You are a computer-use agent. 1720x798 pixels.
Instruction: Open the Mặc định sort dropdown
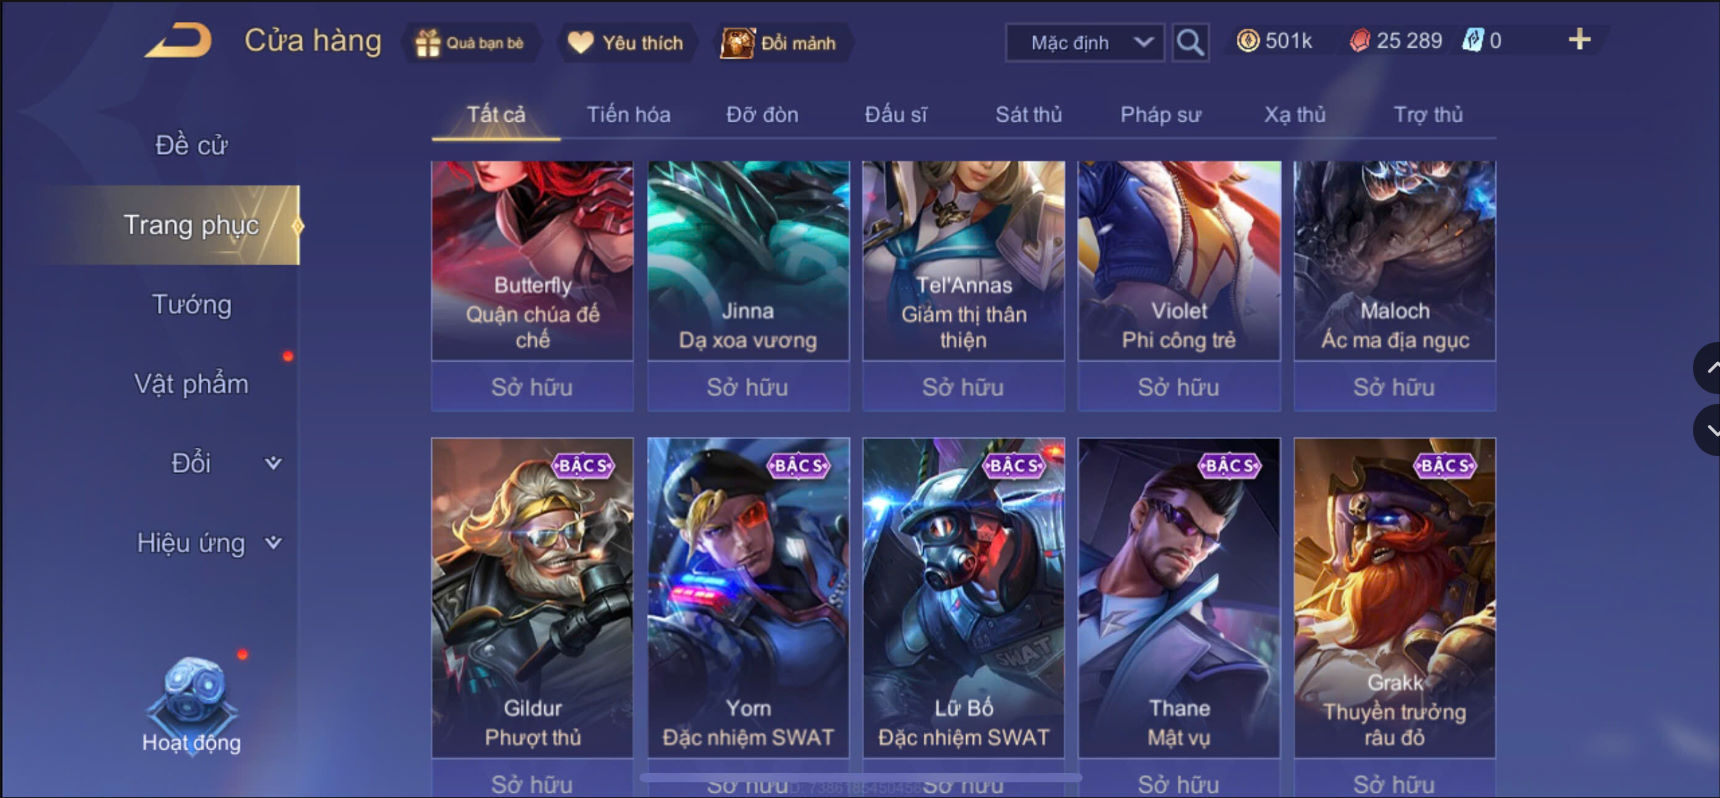tap(1085, 43)
